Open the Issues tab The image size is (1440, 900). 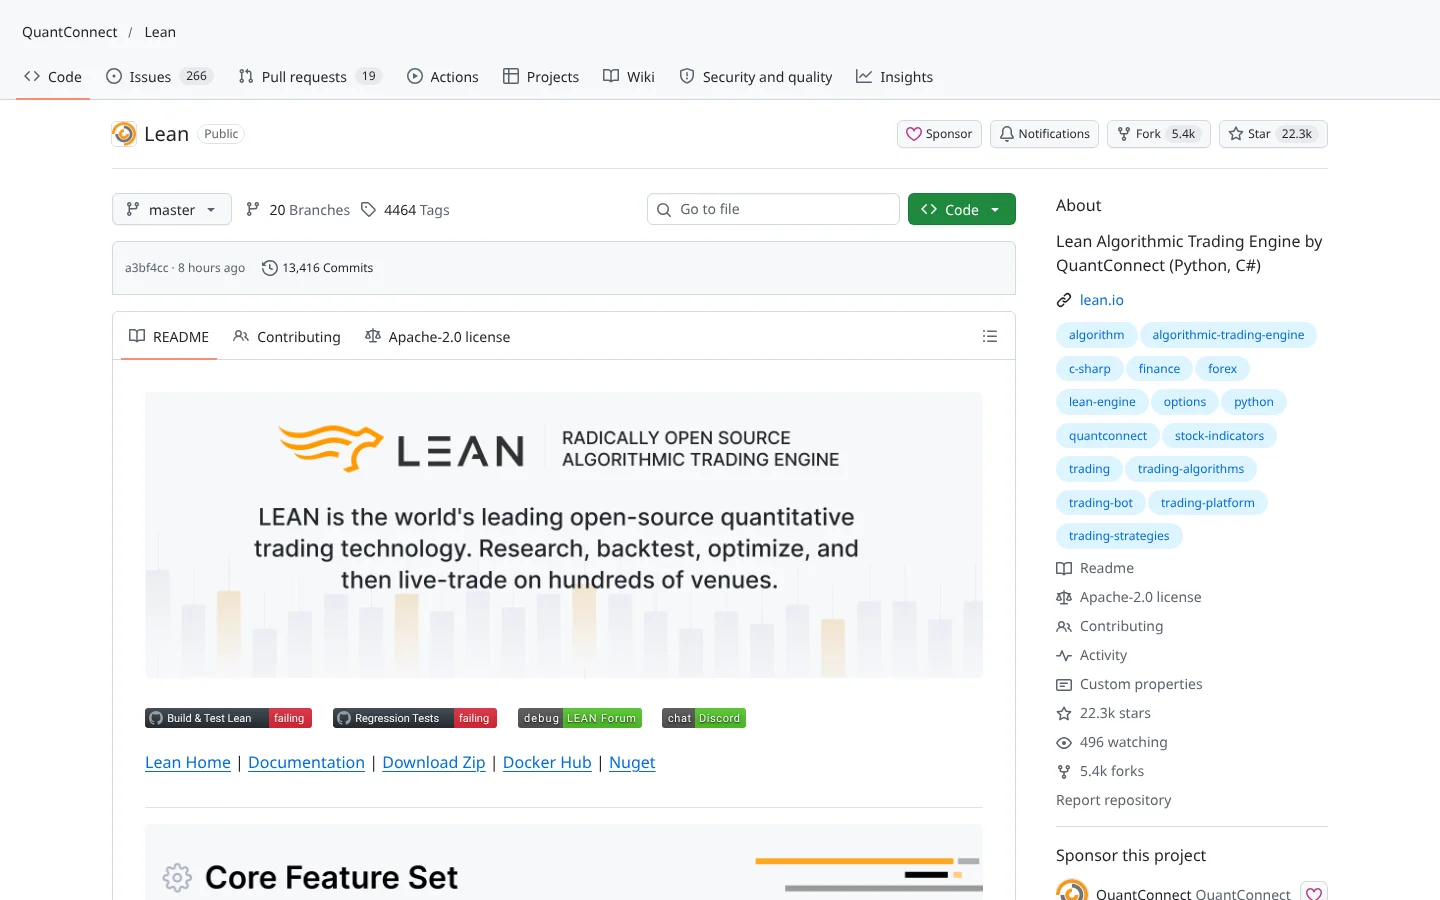pos(159,77)
